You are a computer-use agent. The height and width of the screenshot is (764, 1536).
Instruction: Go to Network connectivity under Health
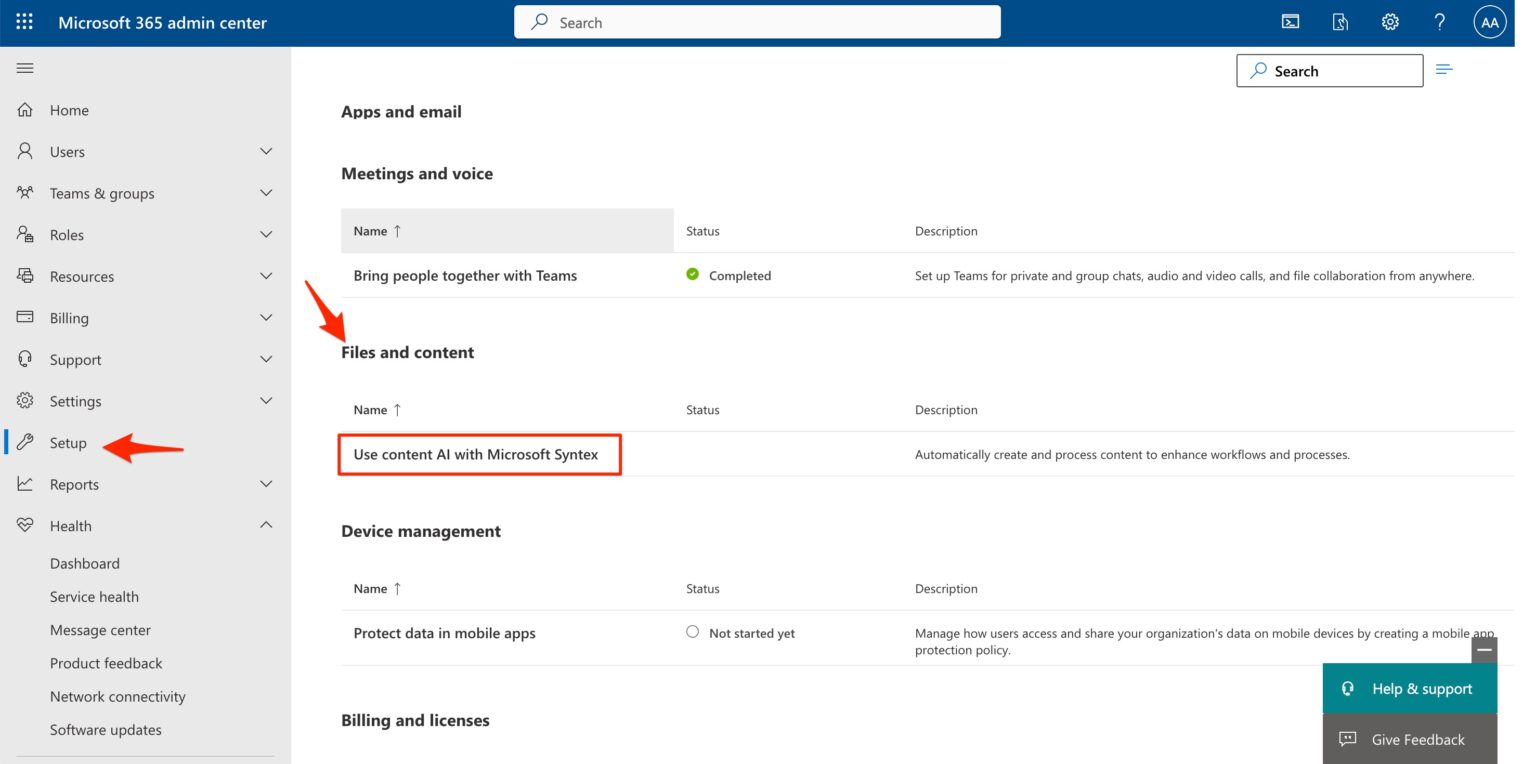click(117, 696)
